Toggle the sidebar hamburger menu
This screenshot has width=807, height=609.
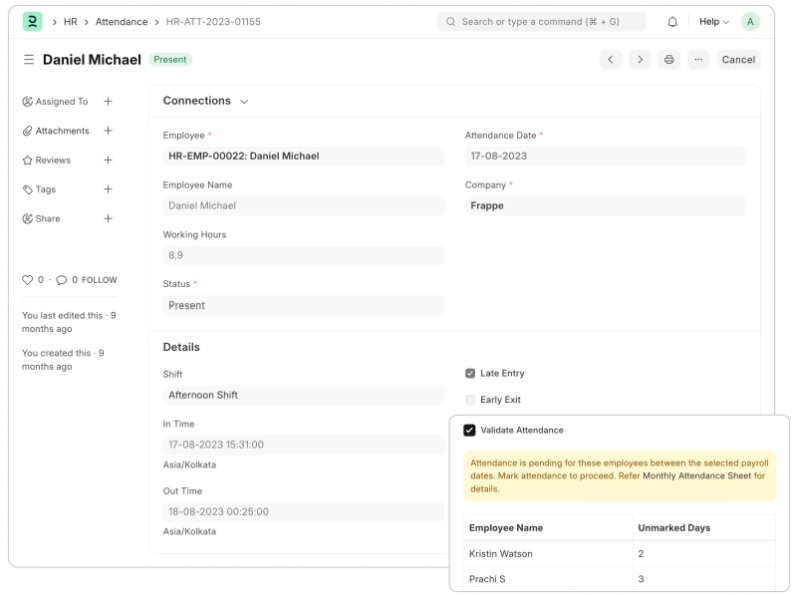pos(29,60)
